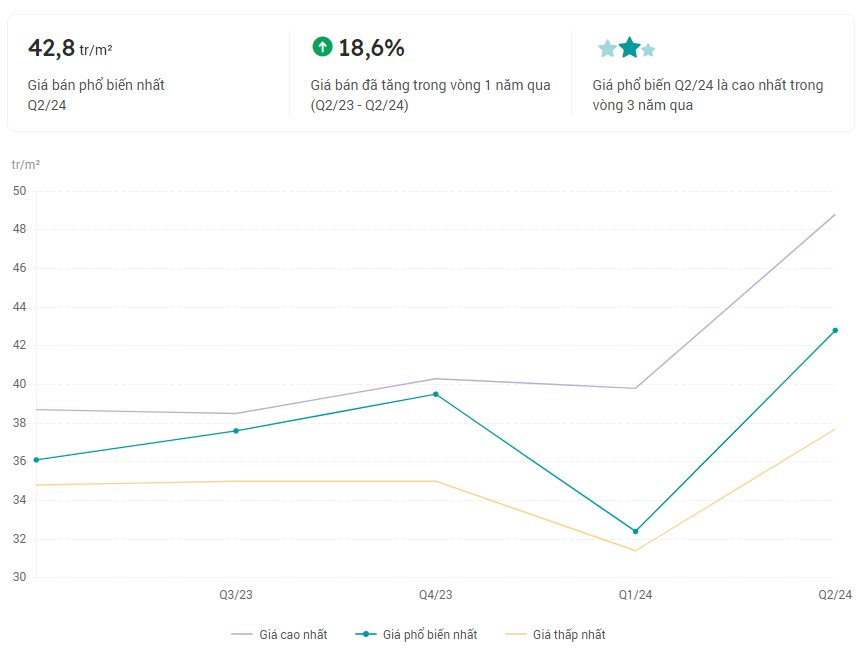Screen dimensions: 866x650
Task: Toggle the "Giá phổ biến nhất" legend series
Action: coord(418,634)
